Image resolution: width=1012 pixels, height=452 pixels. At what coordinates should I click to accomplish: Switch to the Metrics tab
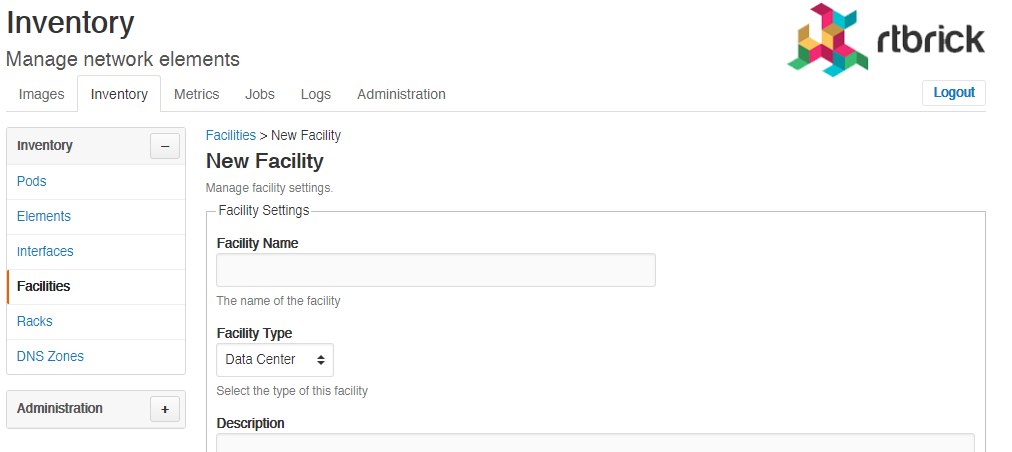(x=197, y=94)
